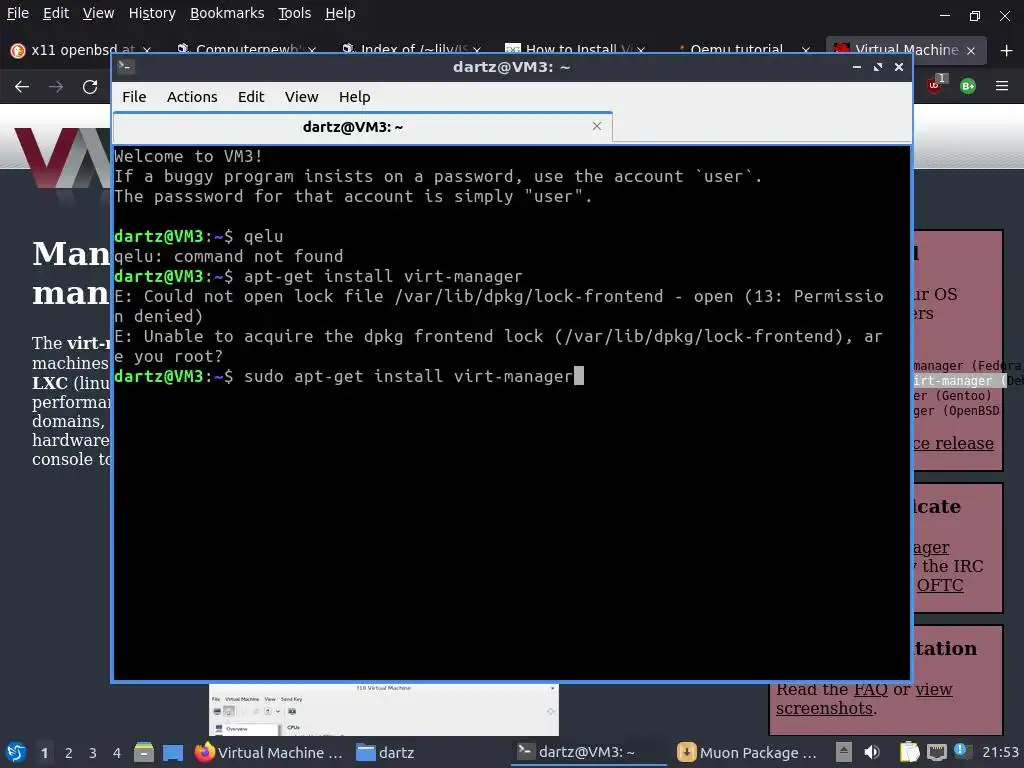This screenshot has height=768, width=1024.
Task: Select the 'Virtual Machine' browser tab
Action: click(905, 50)
